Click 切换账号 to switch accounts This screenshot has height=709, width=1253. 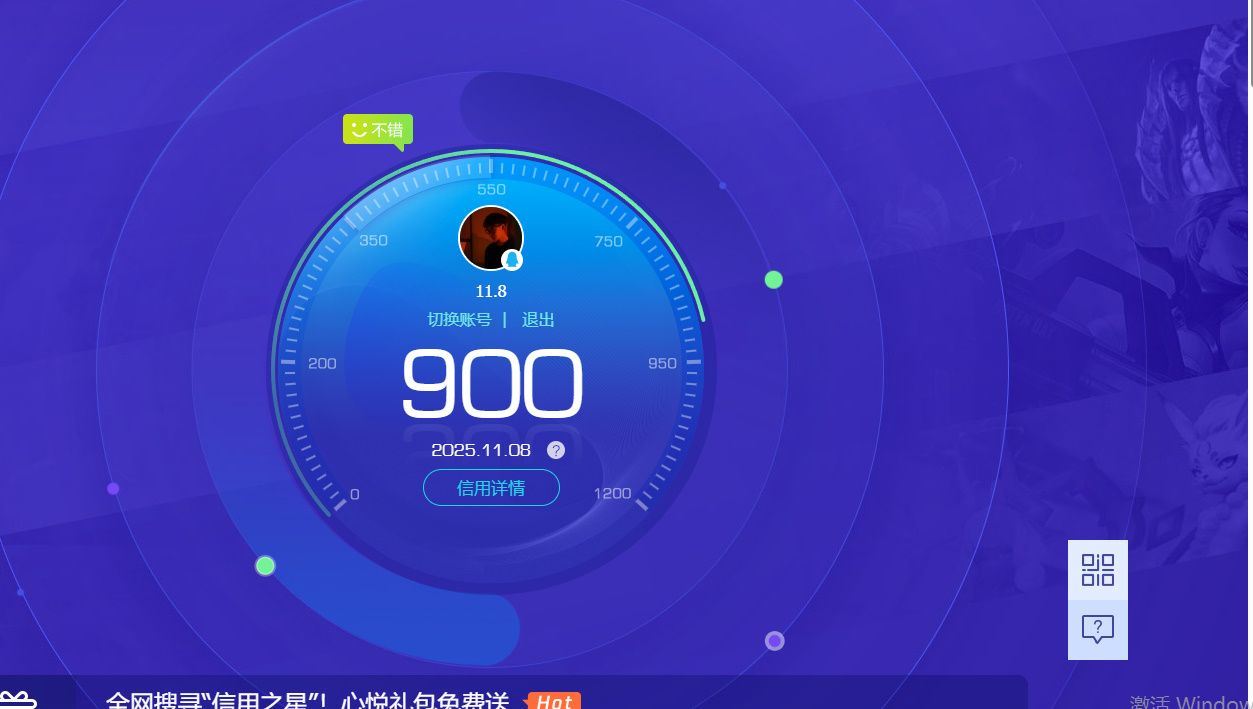click(460, 320)
